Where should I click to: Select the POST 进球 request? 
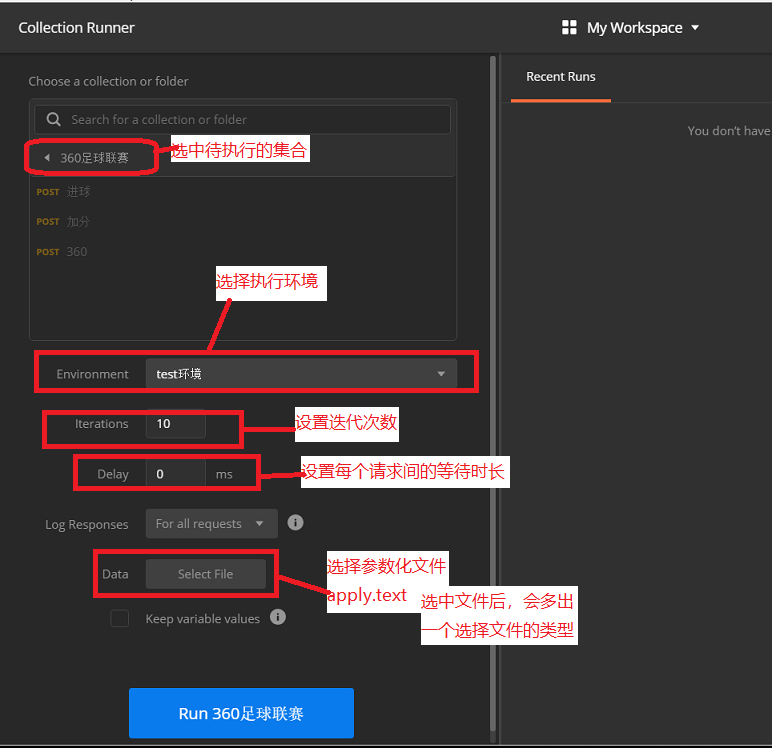point(63,192)
